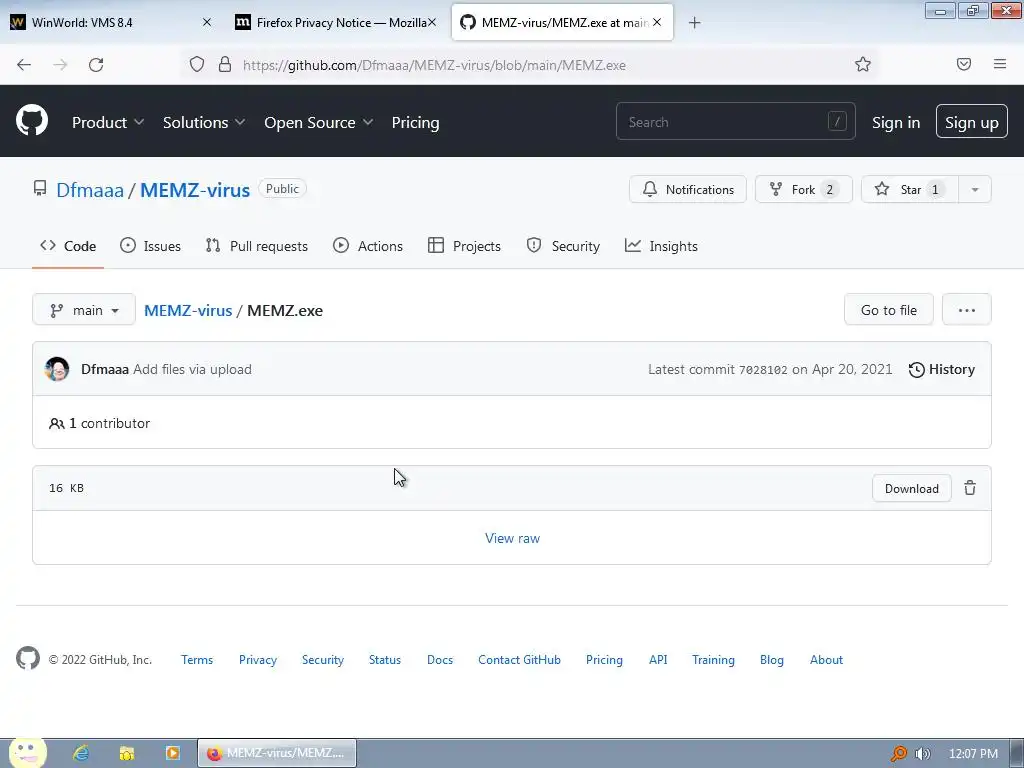This screenshot has width=1024, height=768.
Task: Click the GitHub footer logo
Action: point(28,658)
